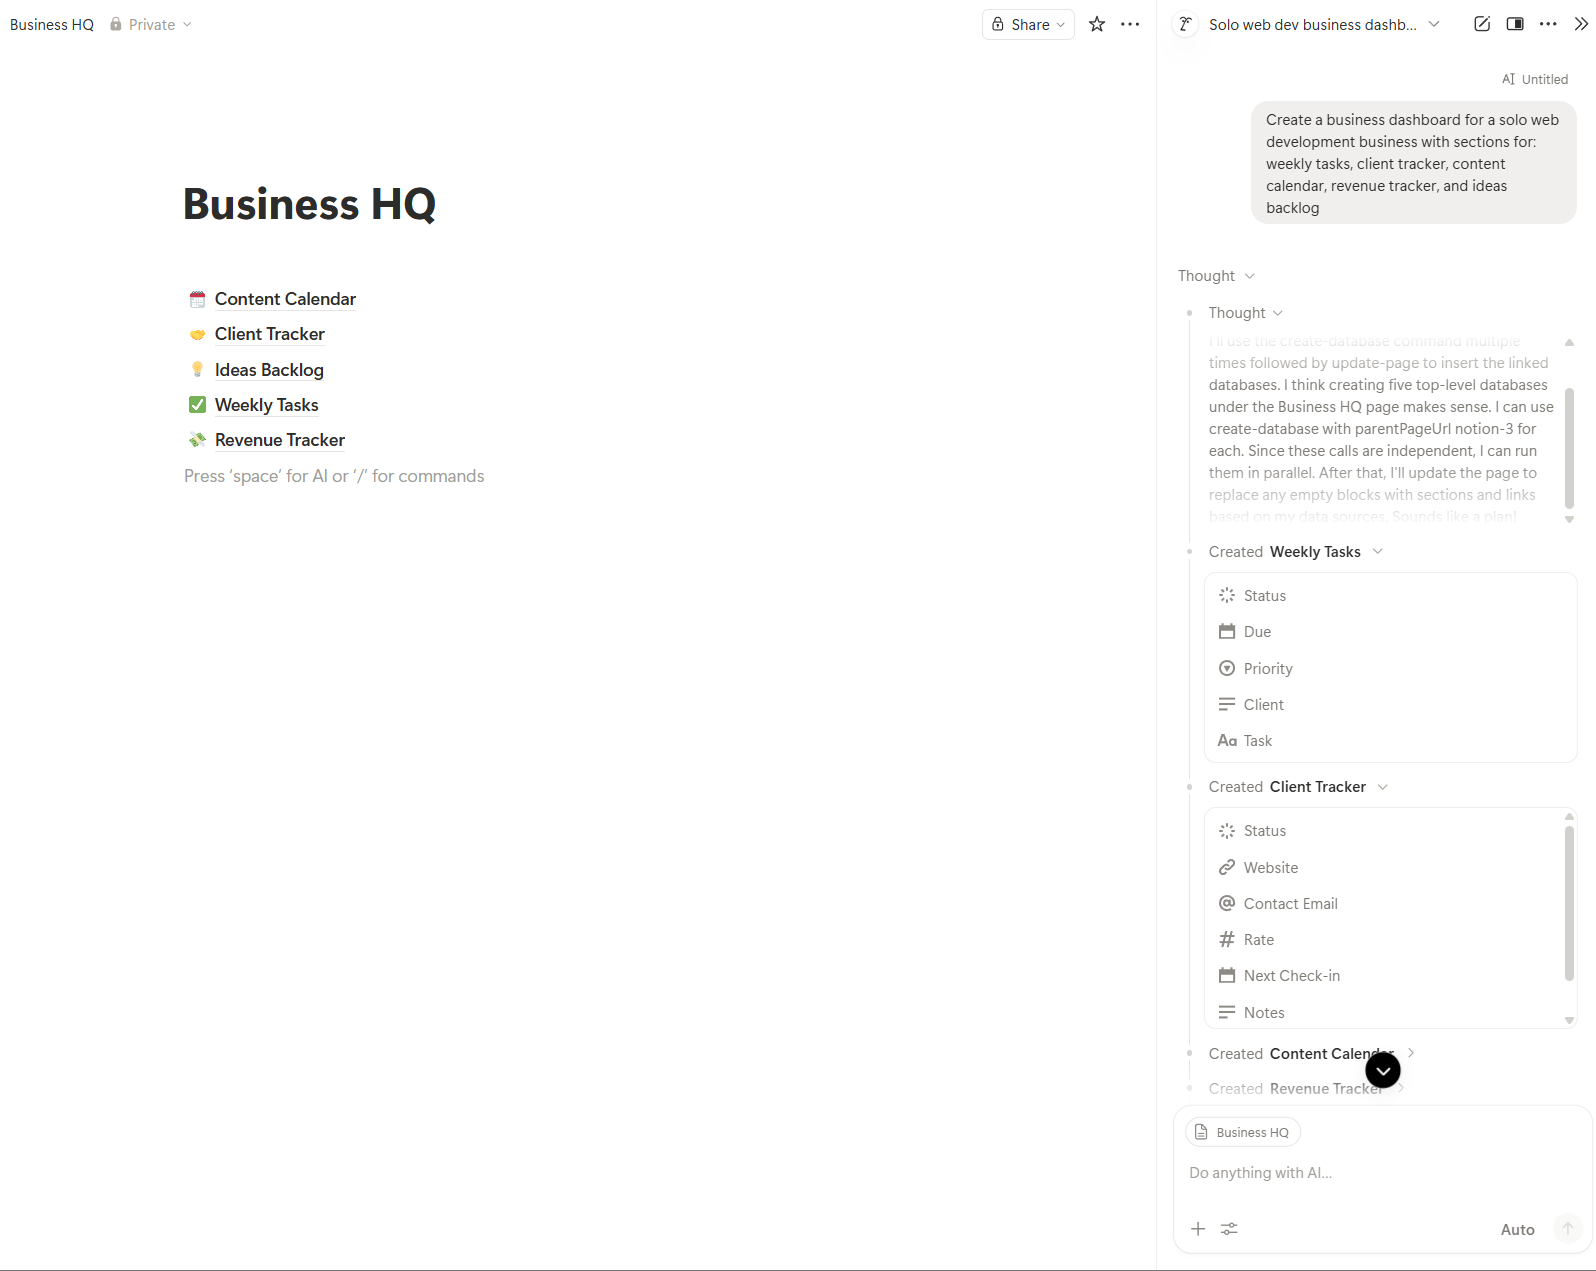Click the Rate number hash icon
Image resolution: width=1596 pixels, height=1271 pixels.
tap(1227, 939)
